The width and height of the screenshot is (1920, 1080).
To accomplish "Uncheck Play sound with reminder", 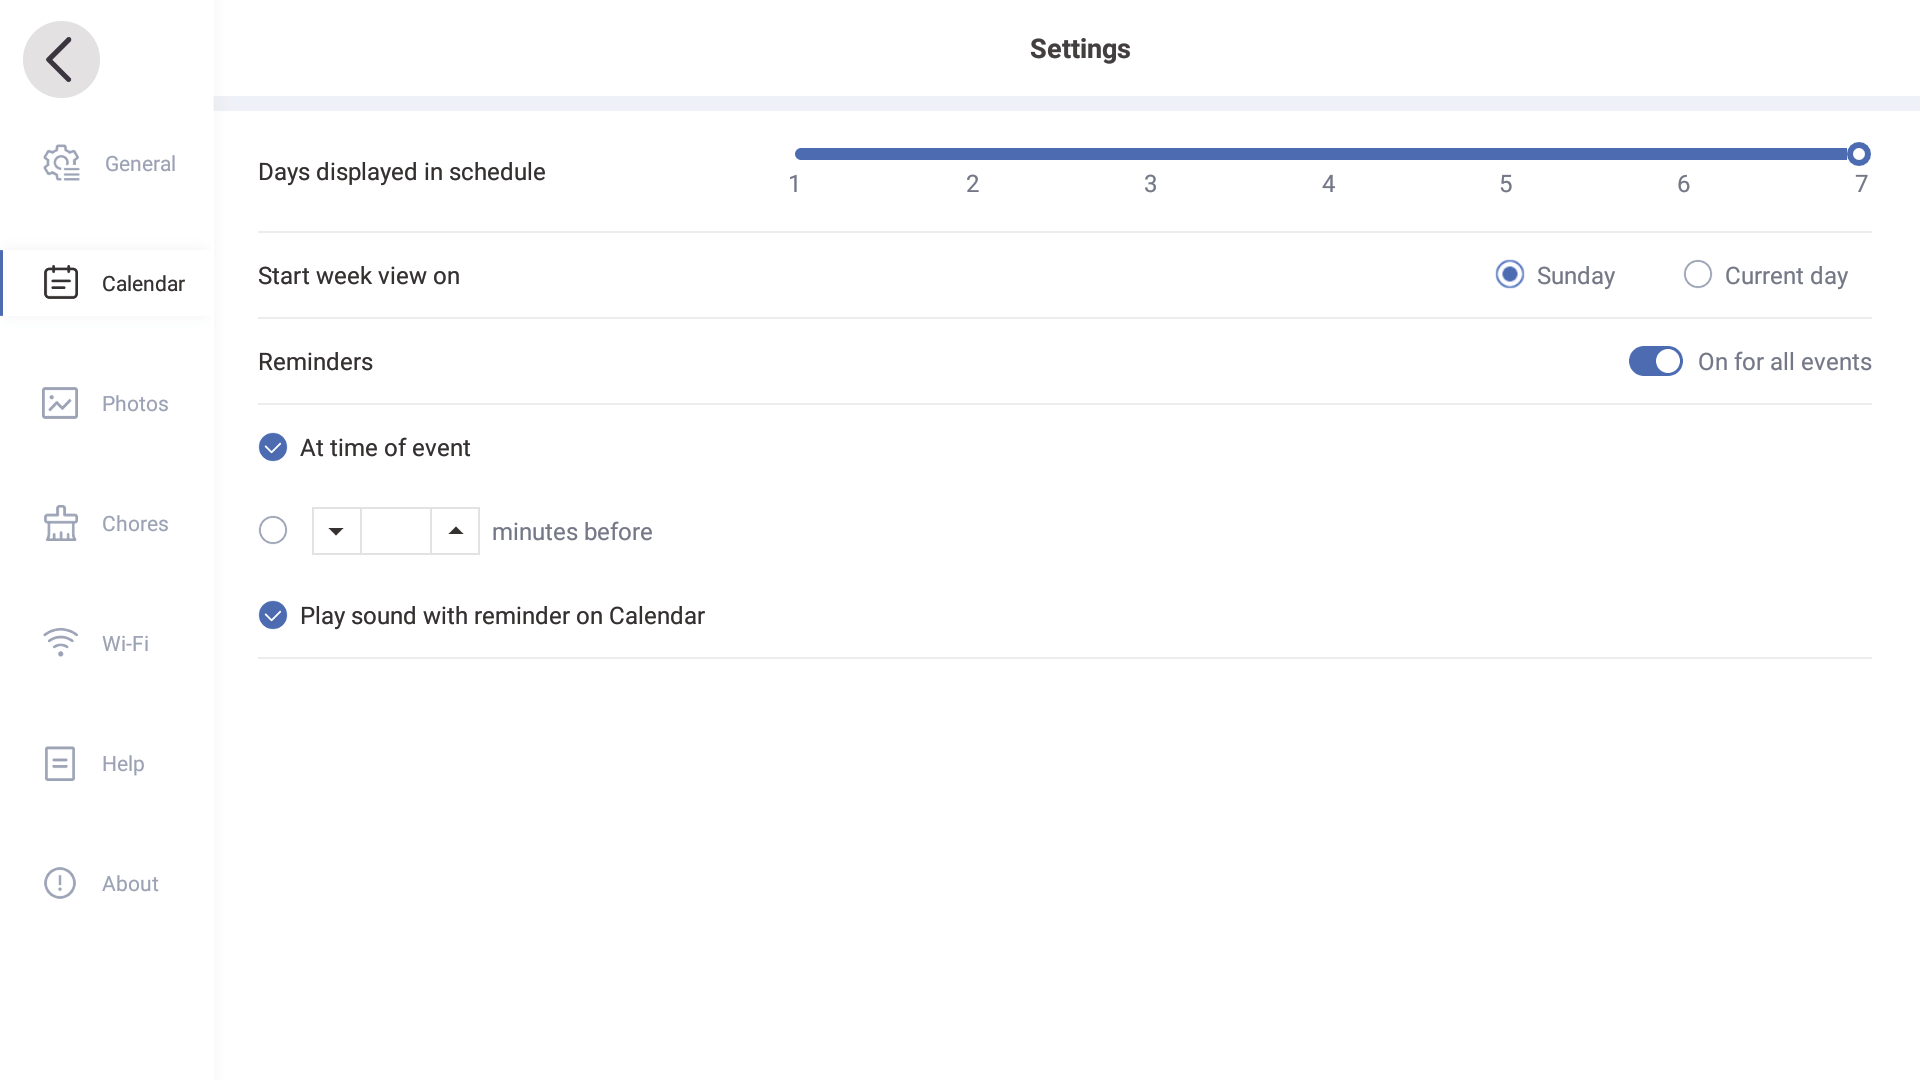I will [x=273, y=615].
